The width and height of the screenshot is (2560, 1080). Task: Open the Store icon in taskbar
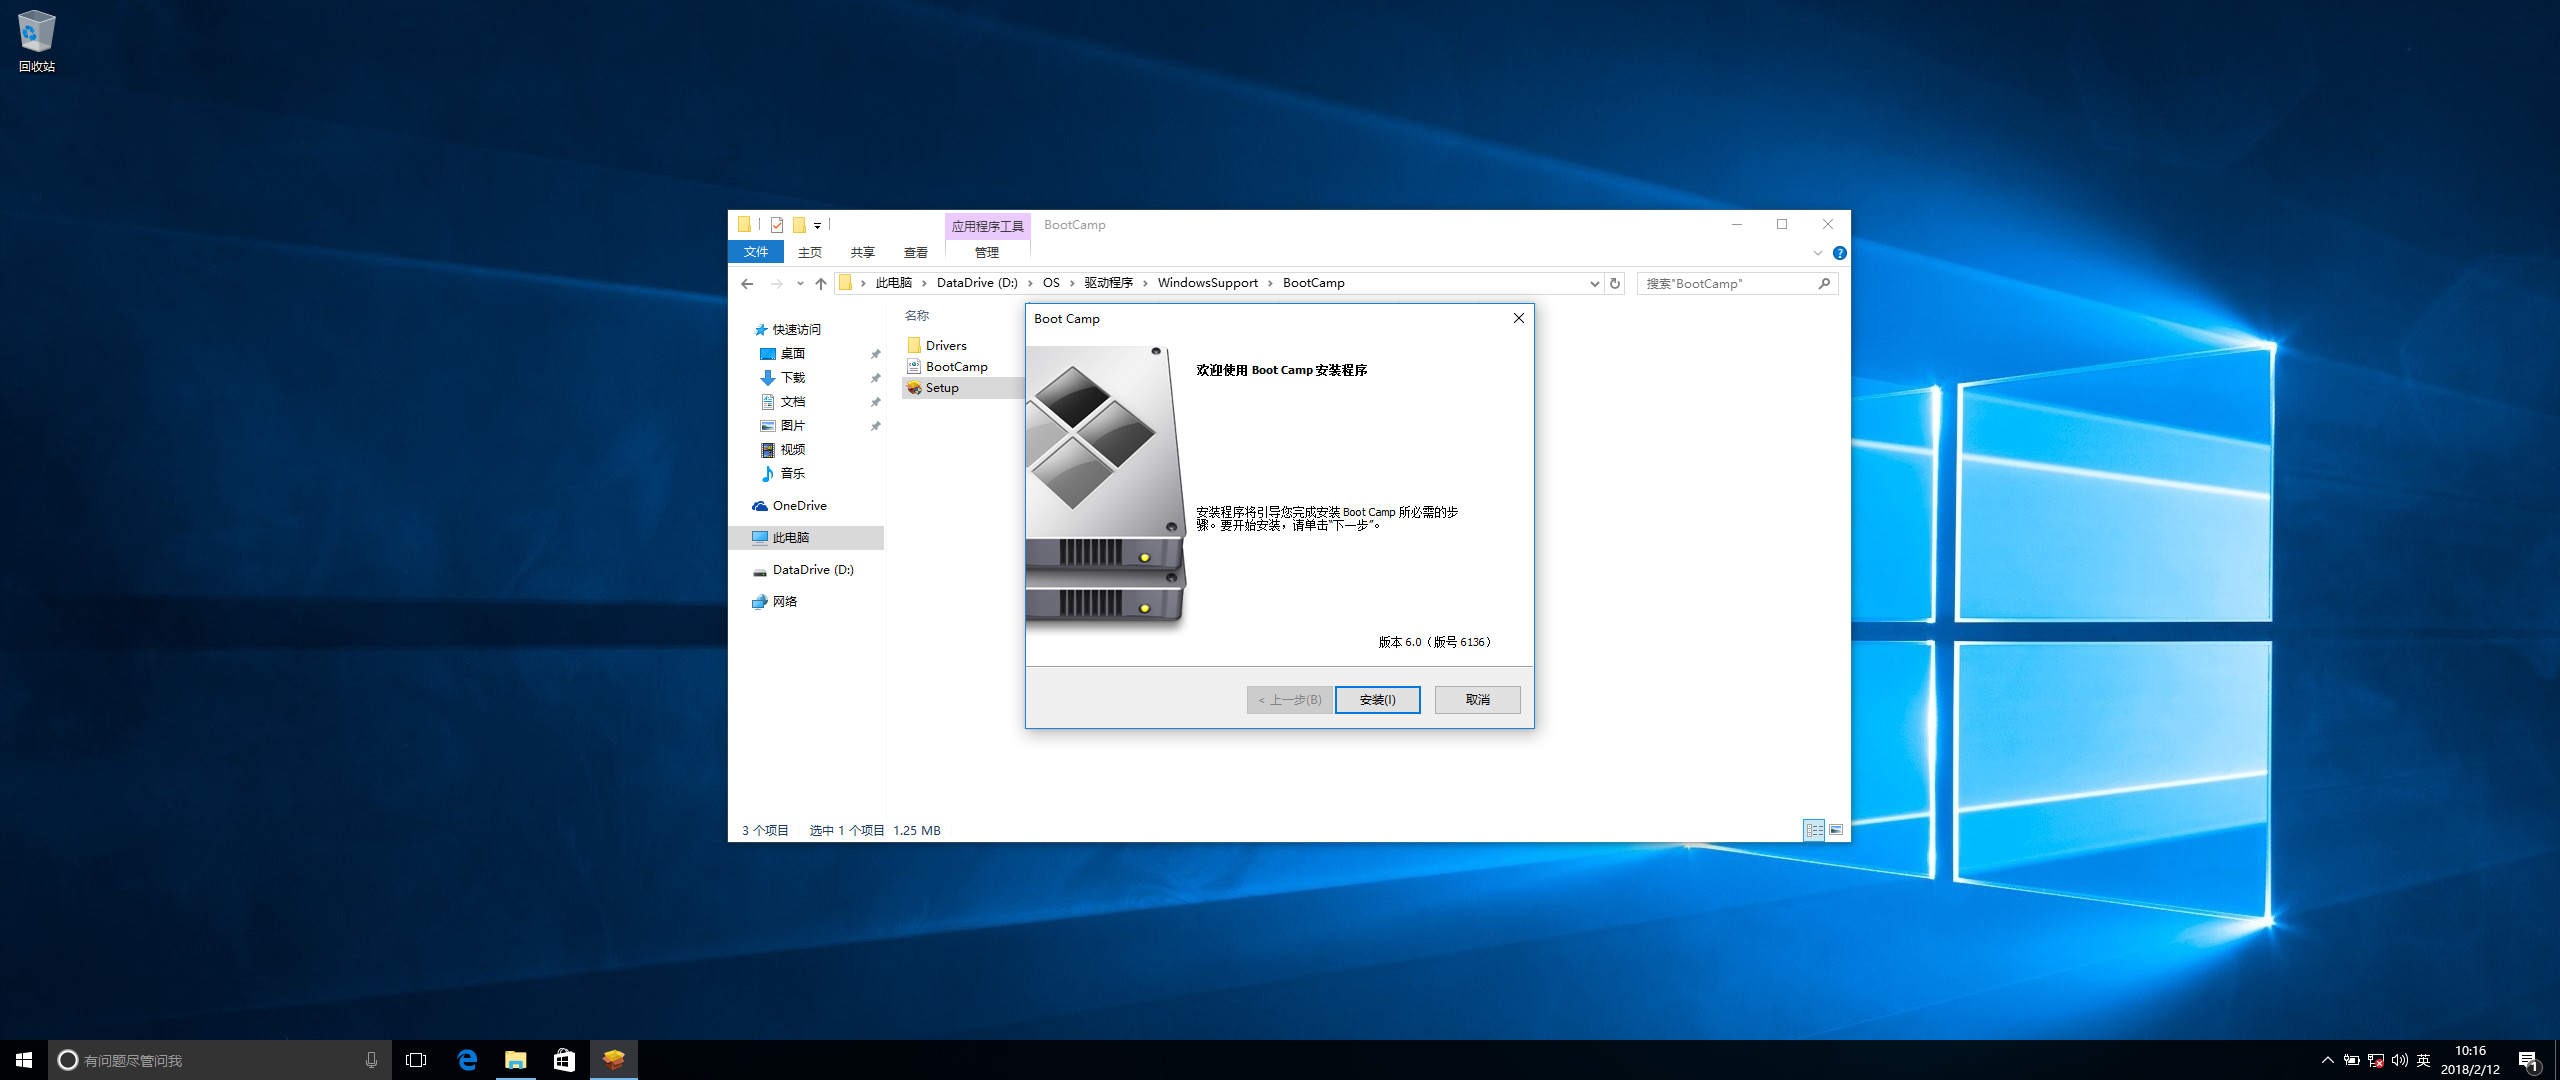click(x=564, y=1060)
